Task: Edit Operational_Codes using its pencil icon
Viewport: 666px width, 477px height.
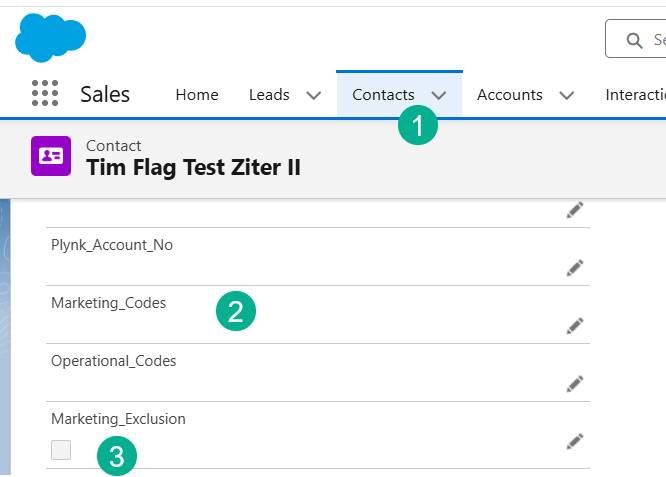Action: click(574, 383)
